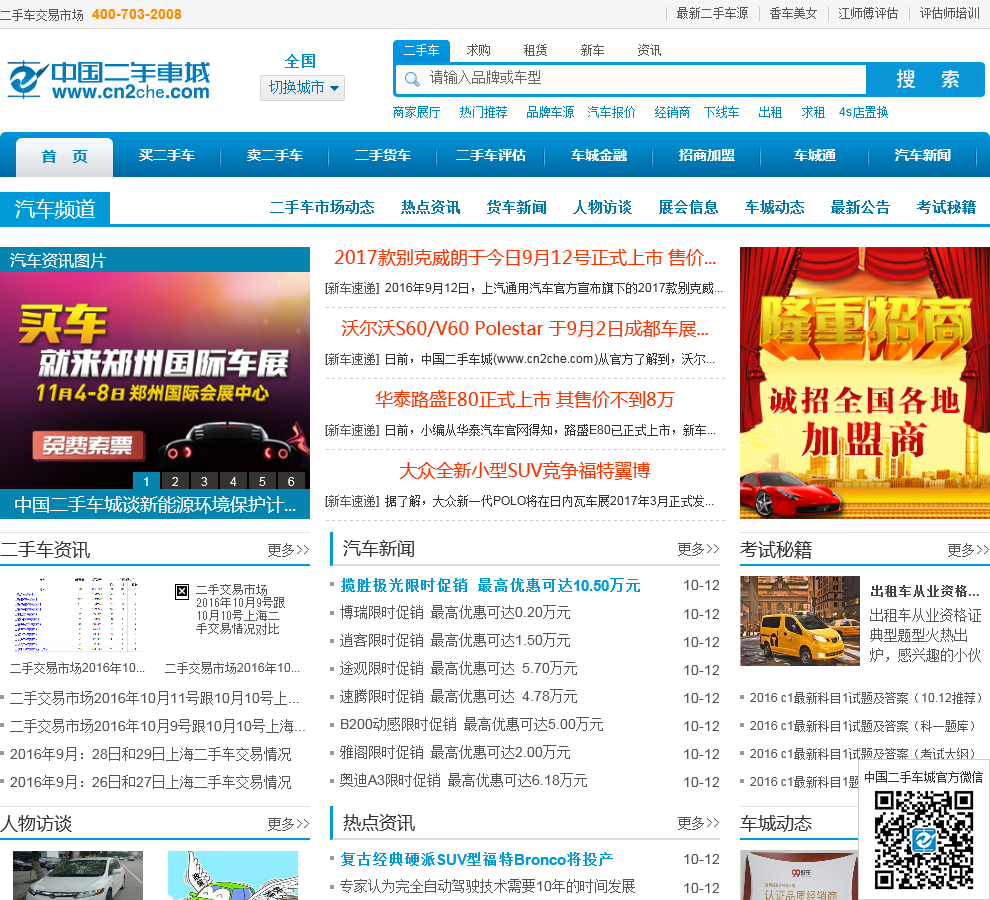The width and height of the screenshot is (990, 900).
Task: Open 热点资讯 channel link
Action: 431,207
